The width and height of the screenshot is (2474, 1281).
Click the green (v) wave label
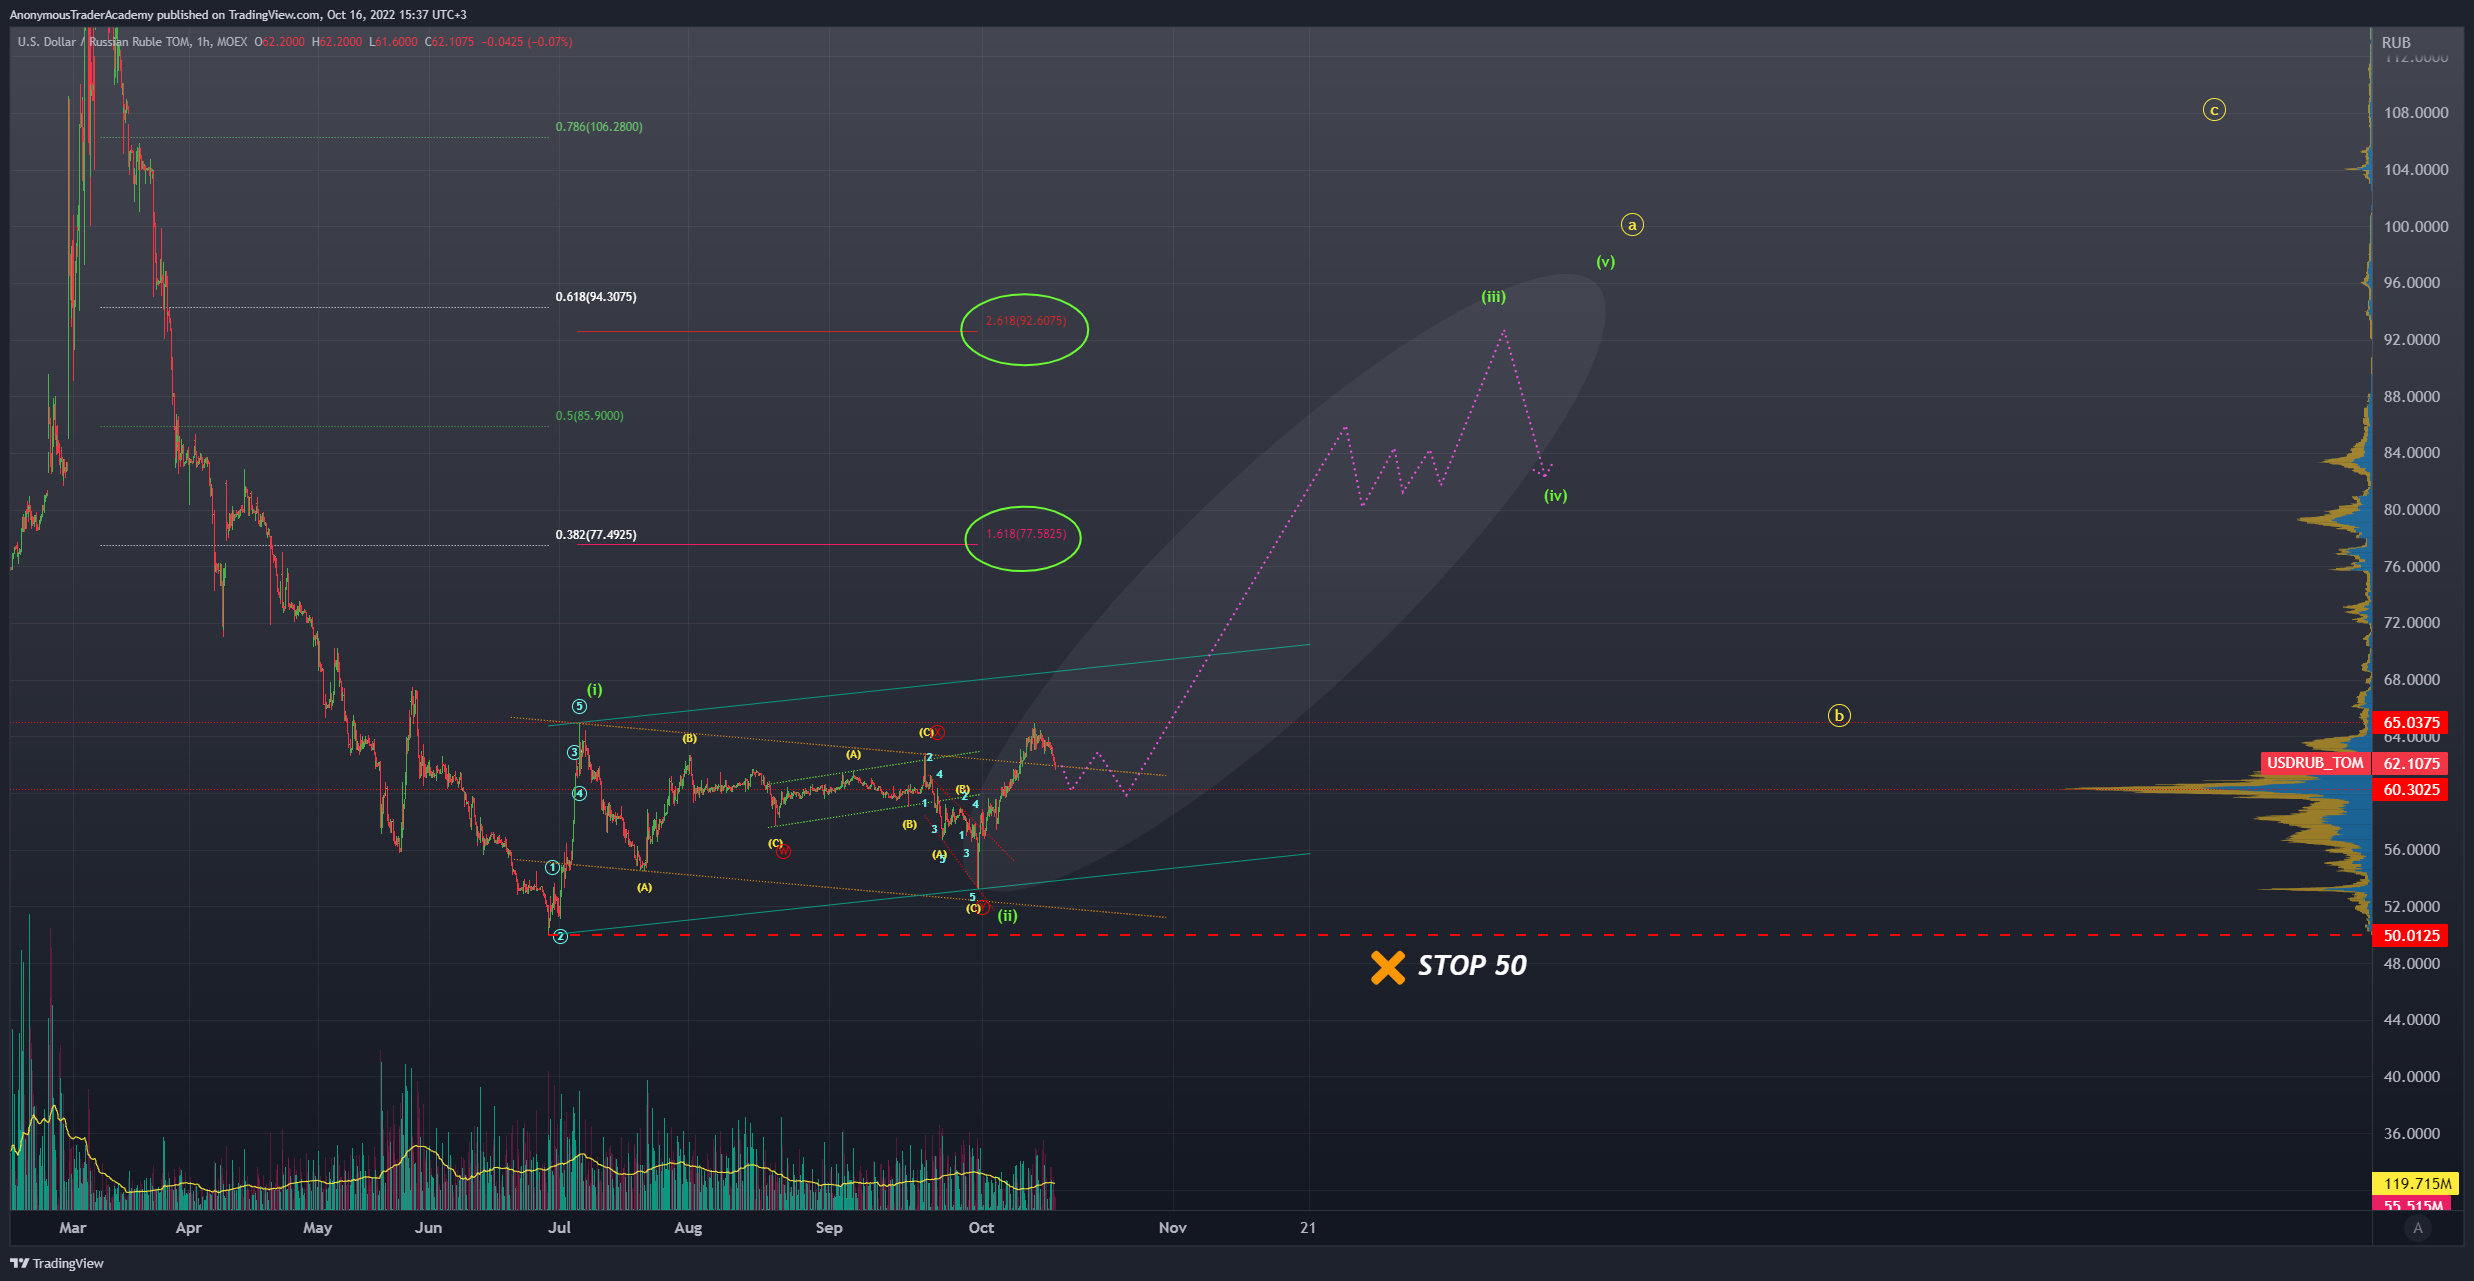point(1605,262)
